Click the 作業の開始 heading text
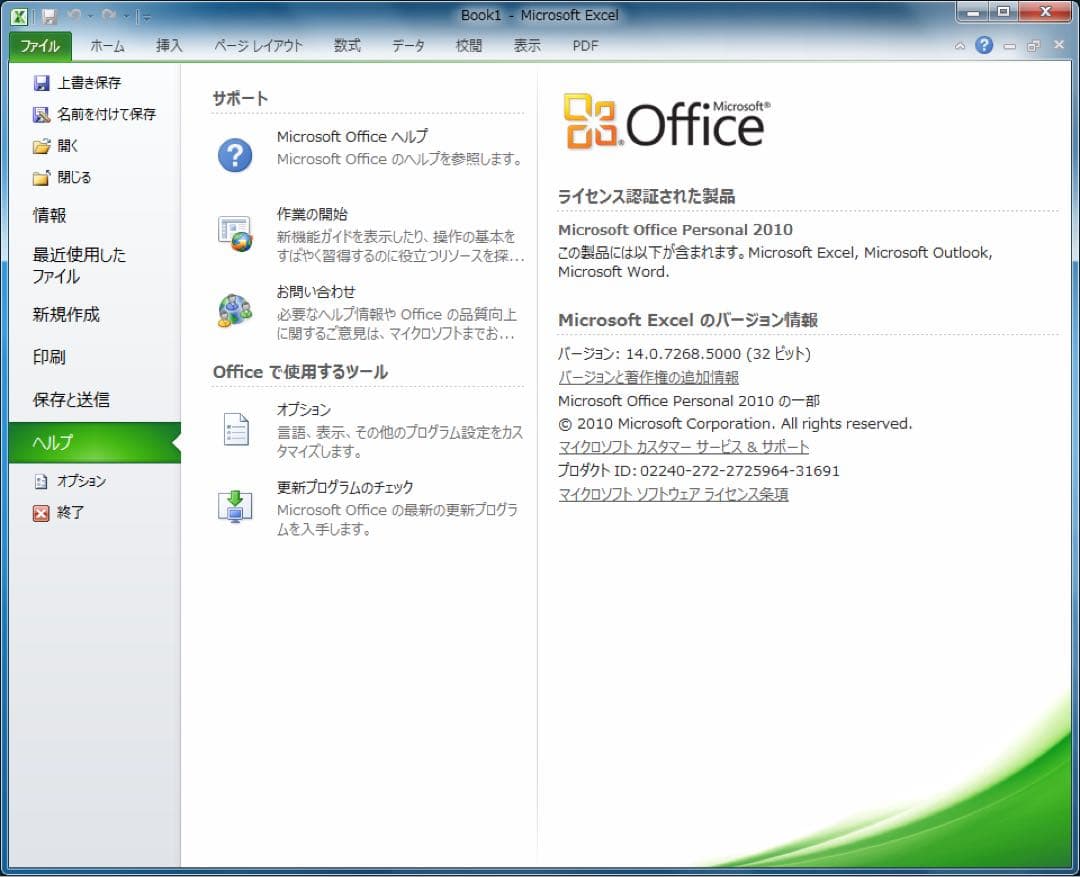This screenshot has width=1080, height=877. pyautogui.click(x=312, y=214)
